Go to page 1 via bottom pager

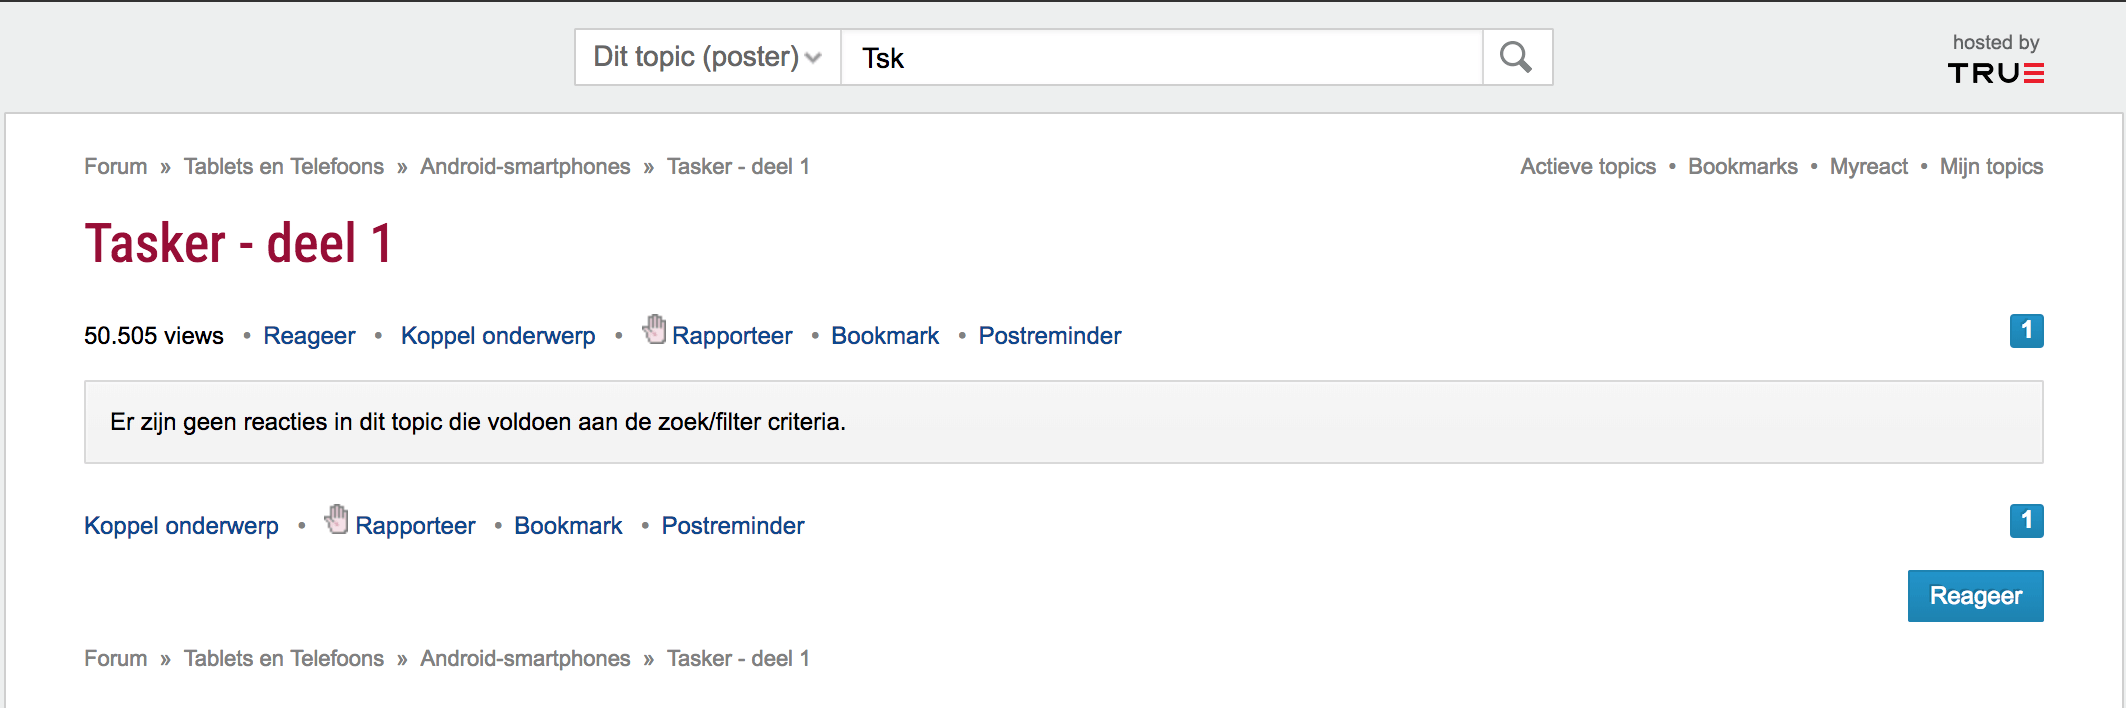click(2026, 521)
